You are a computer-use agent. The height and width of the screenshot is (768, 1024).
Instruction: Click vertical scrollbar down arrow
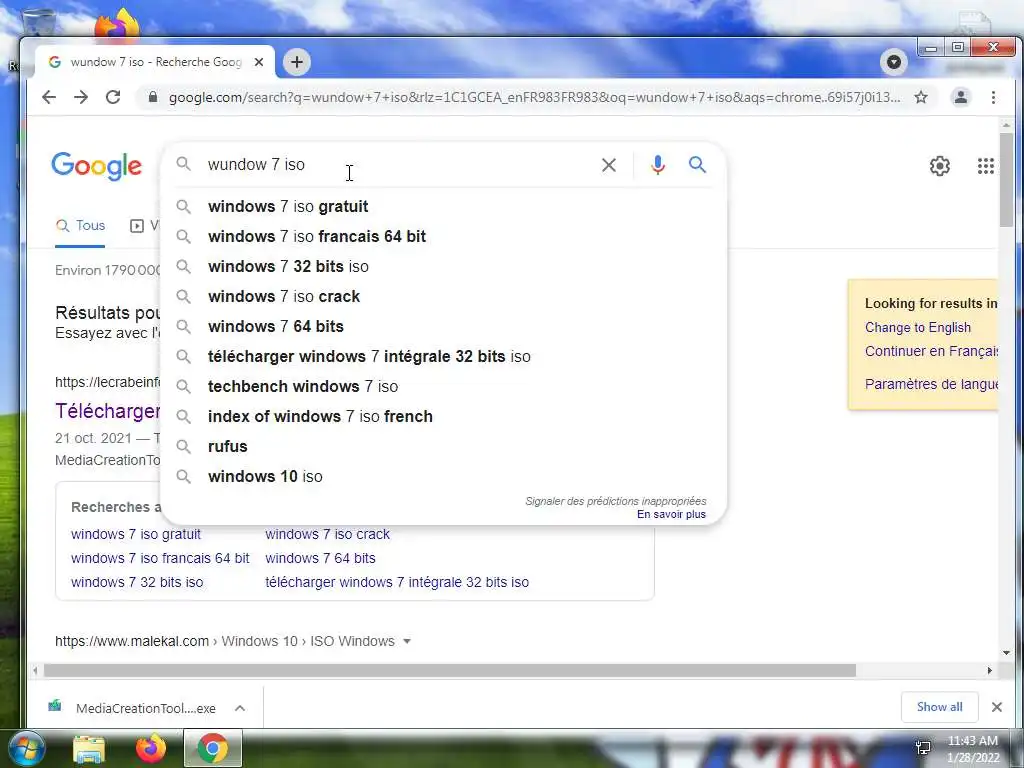pos(1006,653)
